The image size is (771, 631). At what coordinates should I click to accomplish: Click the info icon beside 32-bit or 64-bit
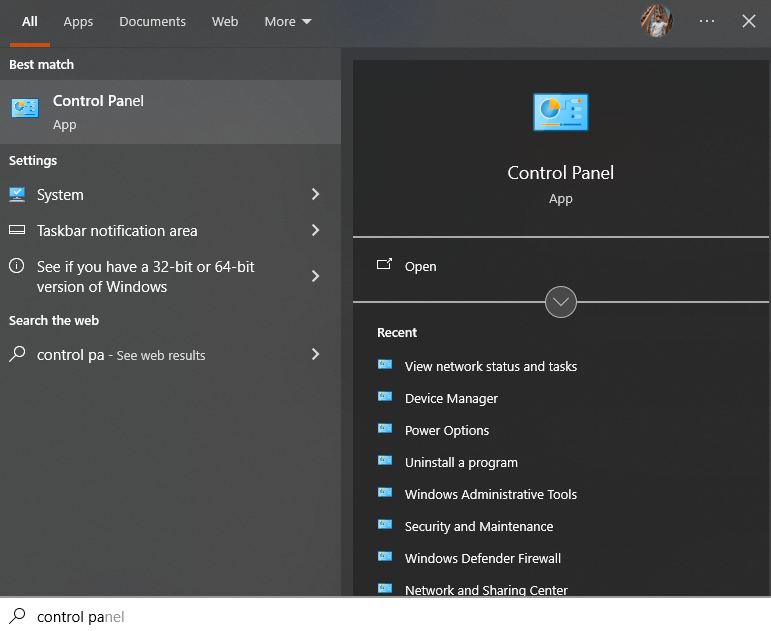17,266
